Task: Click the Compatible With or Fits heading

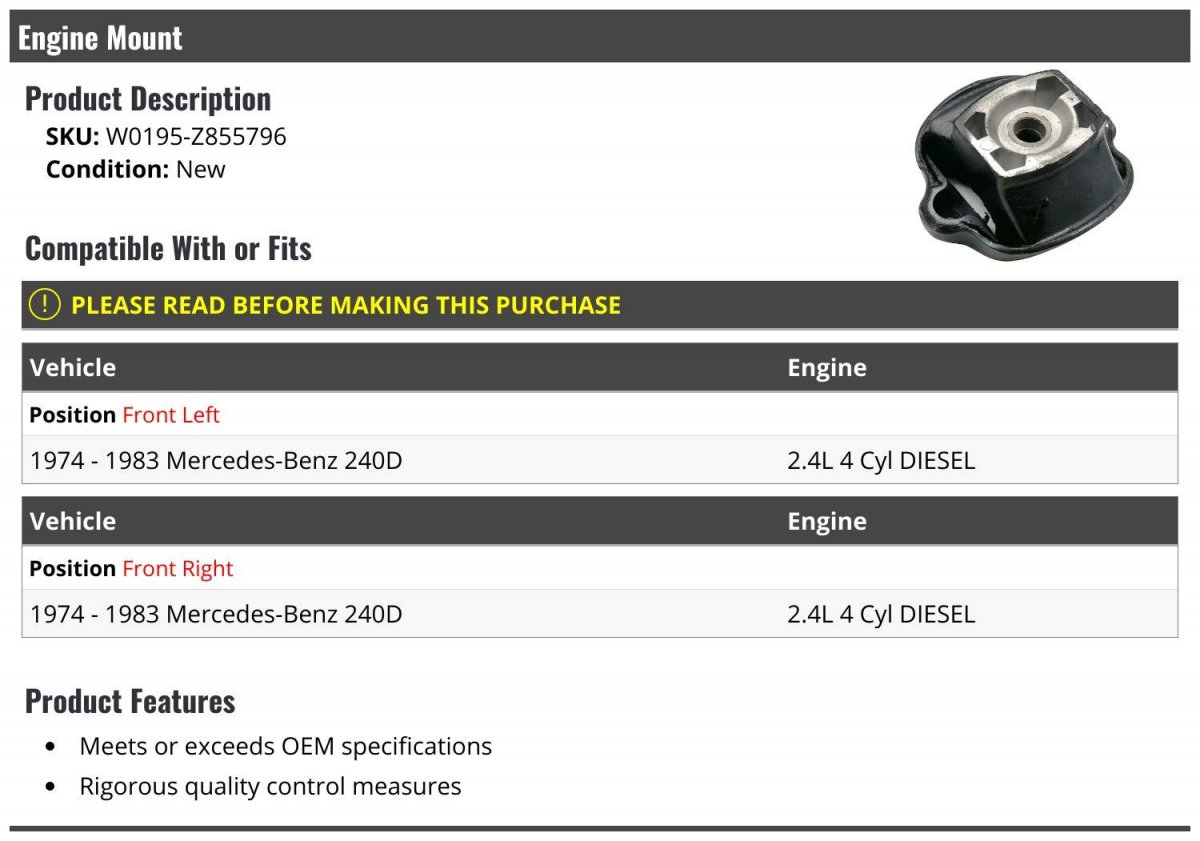Action: click(x=168, y=248)
